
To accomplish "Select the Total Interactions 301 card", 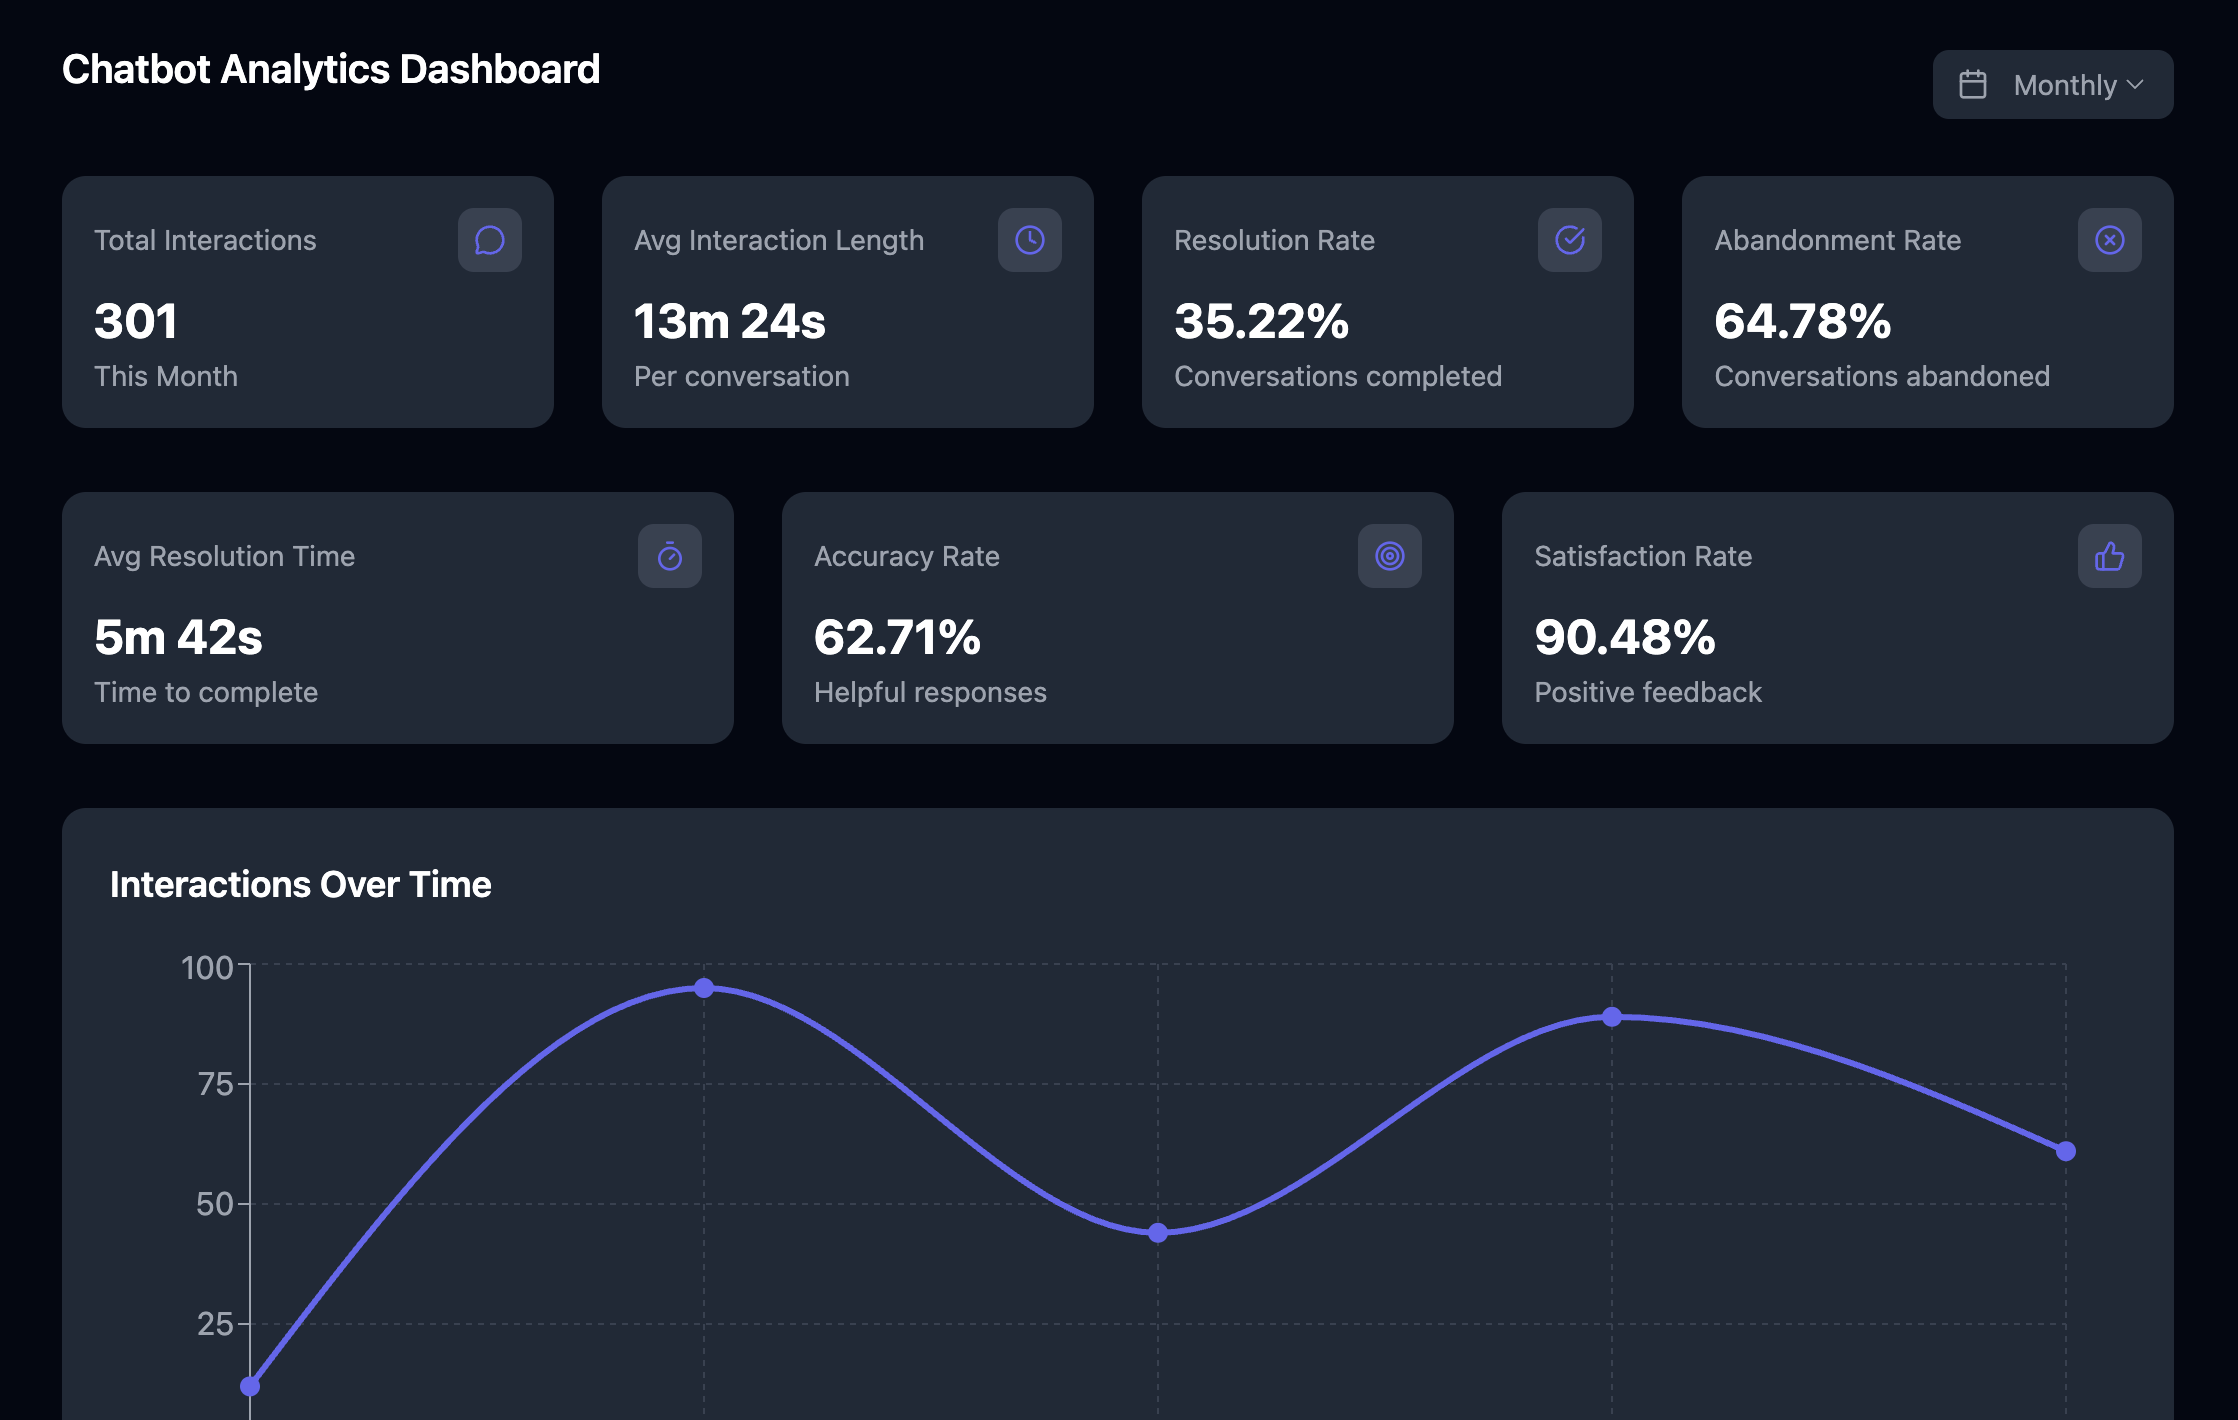I will pos(307,302).
